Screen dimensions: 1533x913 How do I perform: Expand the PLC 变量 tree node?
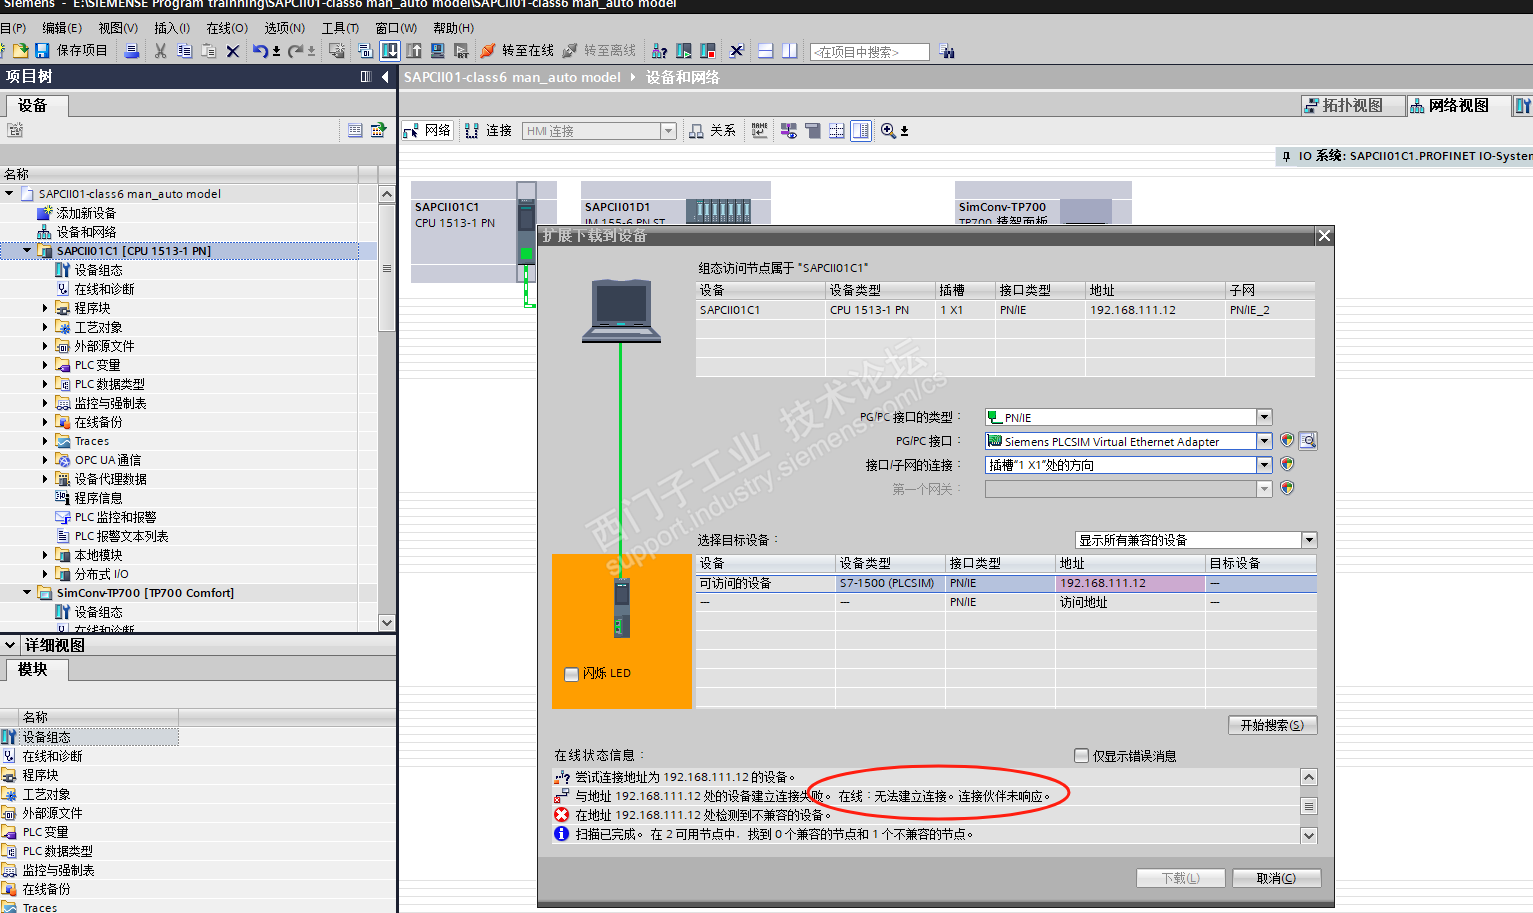[x=45, y=365]
